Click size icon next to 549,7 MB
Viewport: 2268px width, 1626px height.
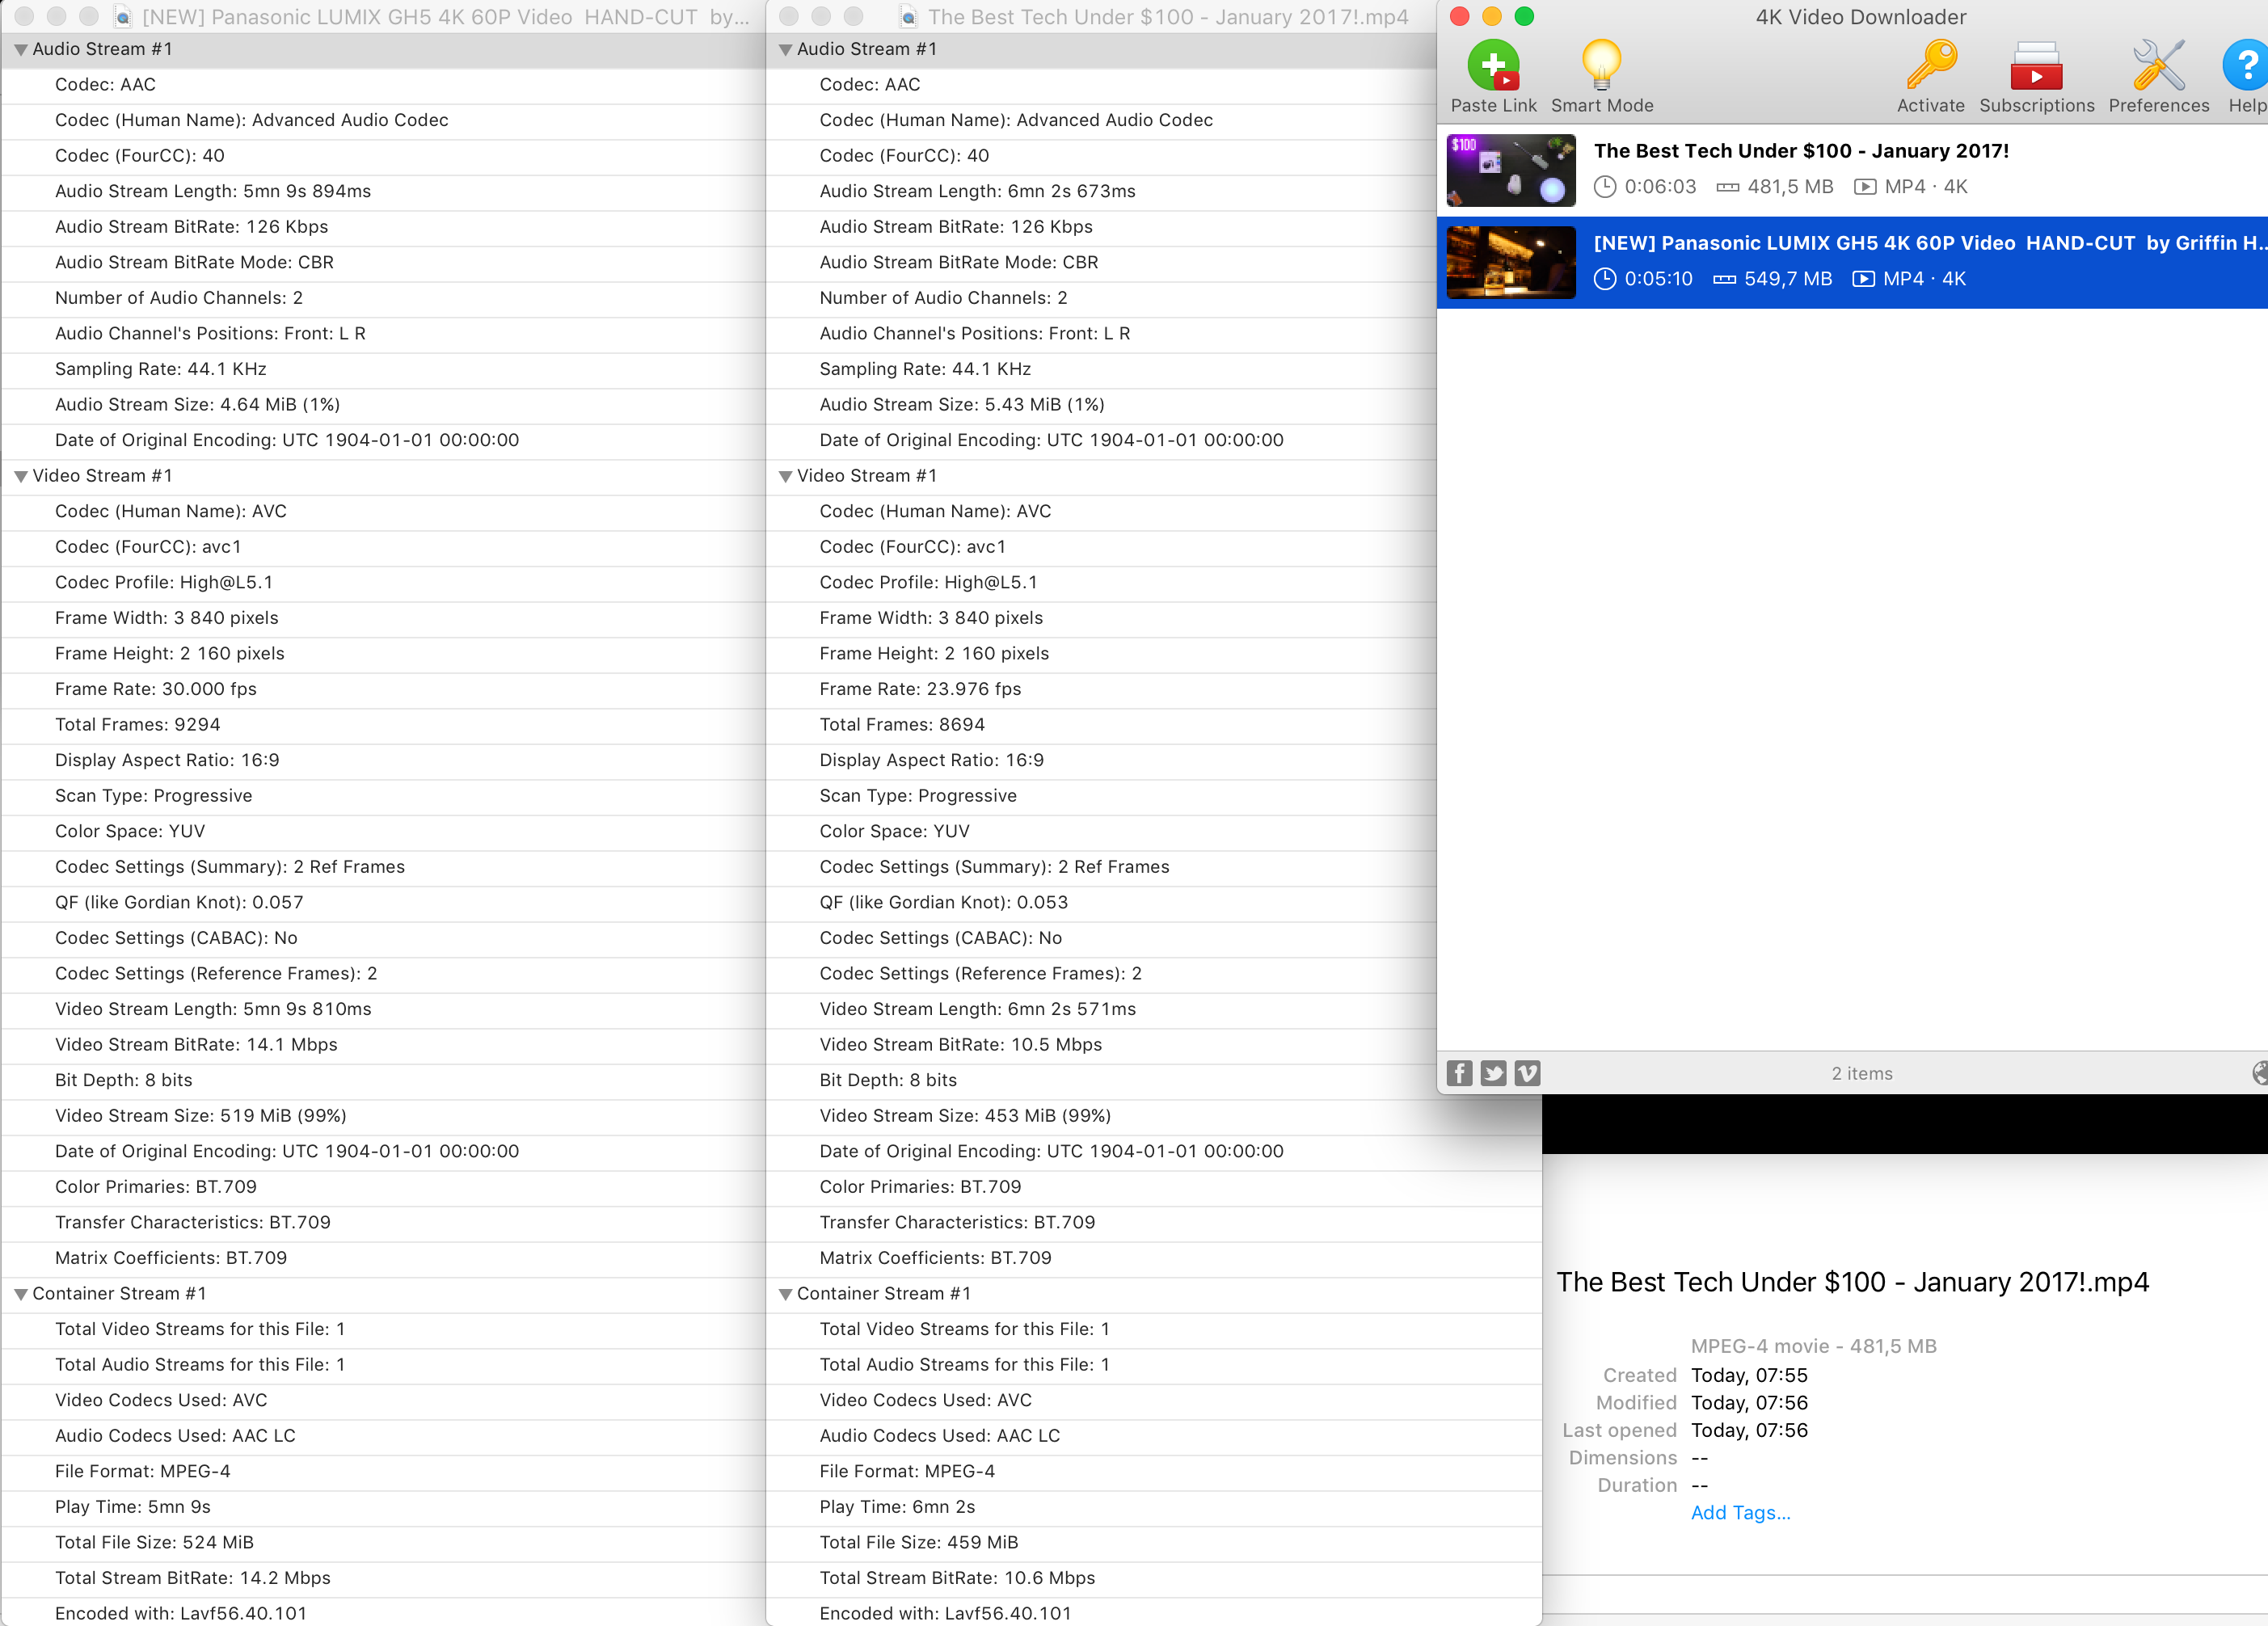point(1724,279)
